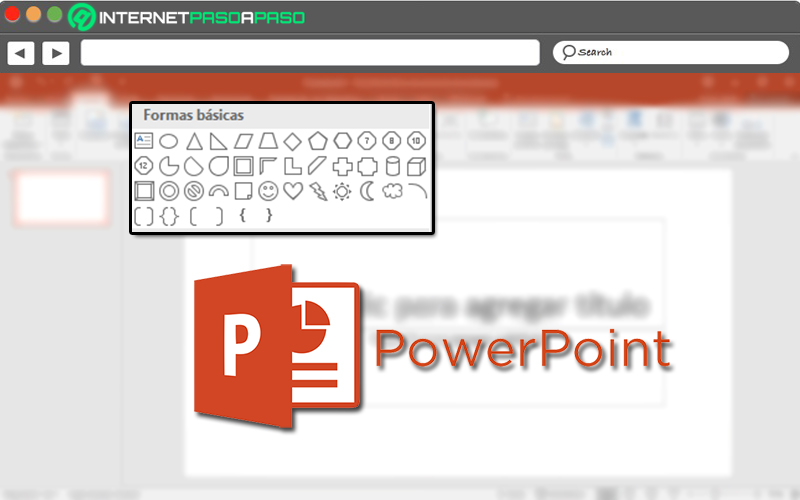Pick the Donut shape
Screen dimensions: 800x500
[169, 191]
